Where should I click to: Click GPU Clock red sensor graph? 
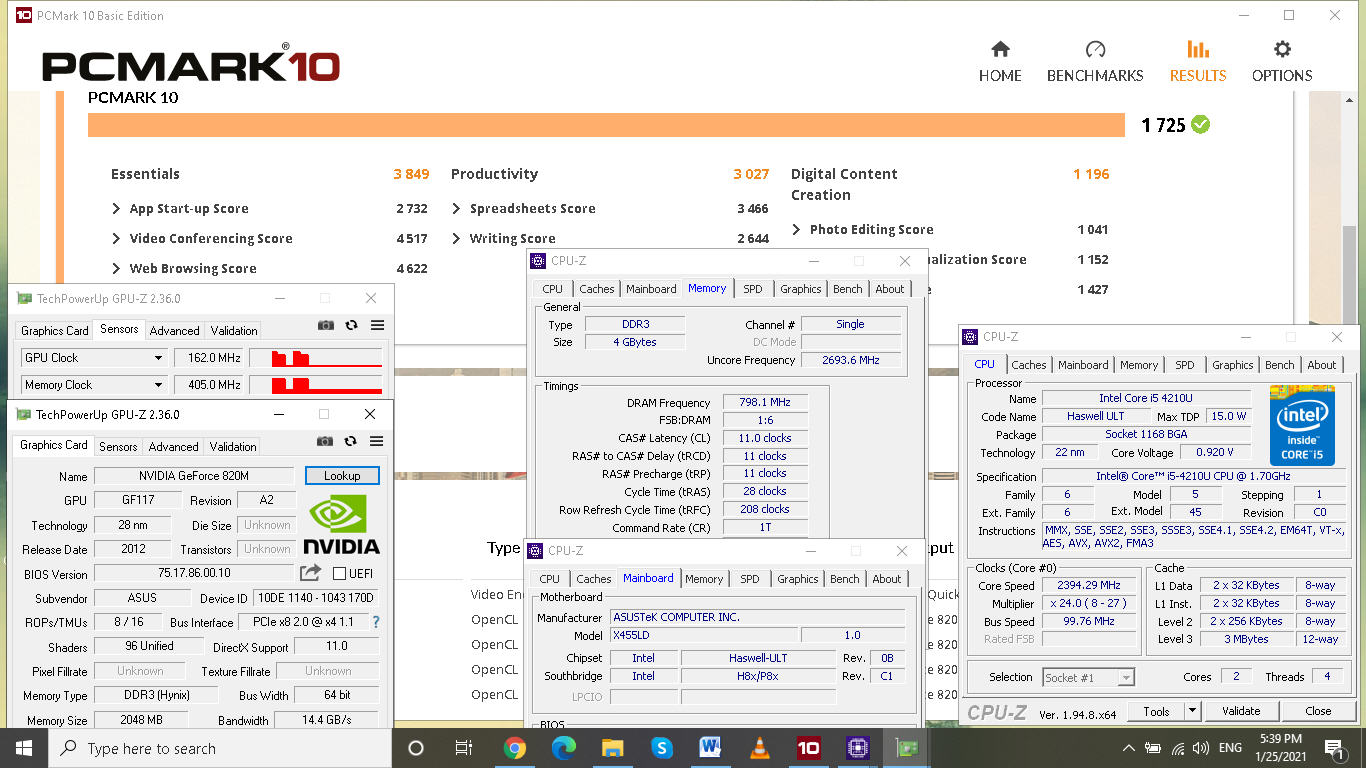315,358
